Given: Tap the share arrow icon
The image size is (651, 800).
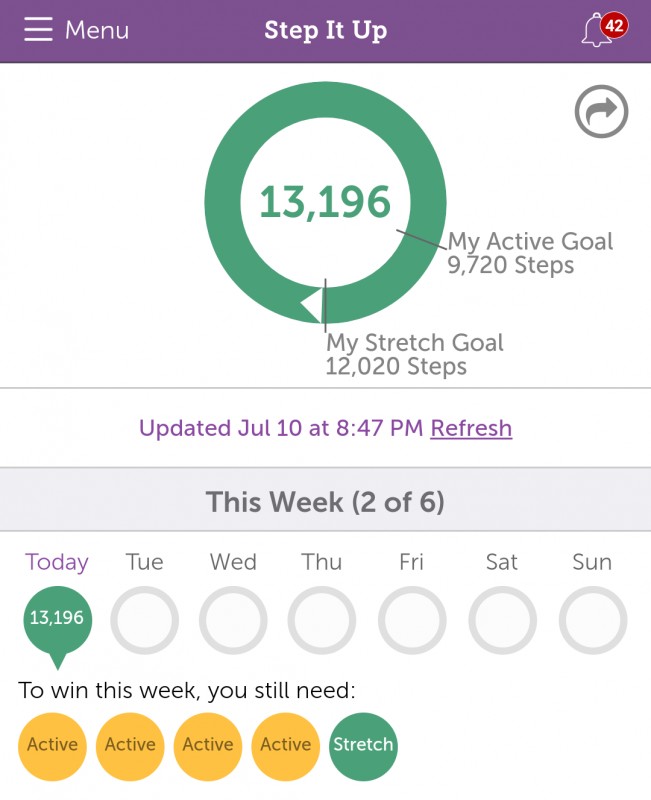Looking at the screenshot, I should pyautogui.click(x=601, y=112).
